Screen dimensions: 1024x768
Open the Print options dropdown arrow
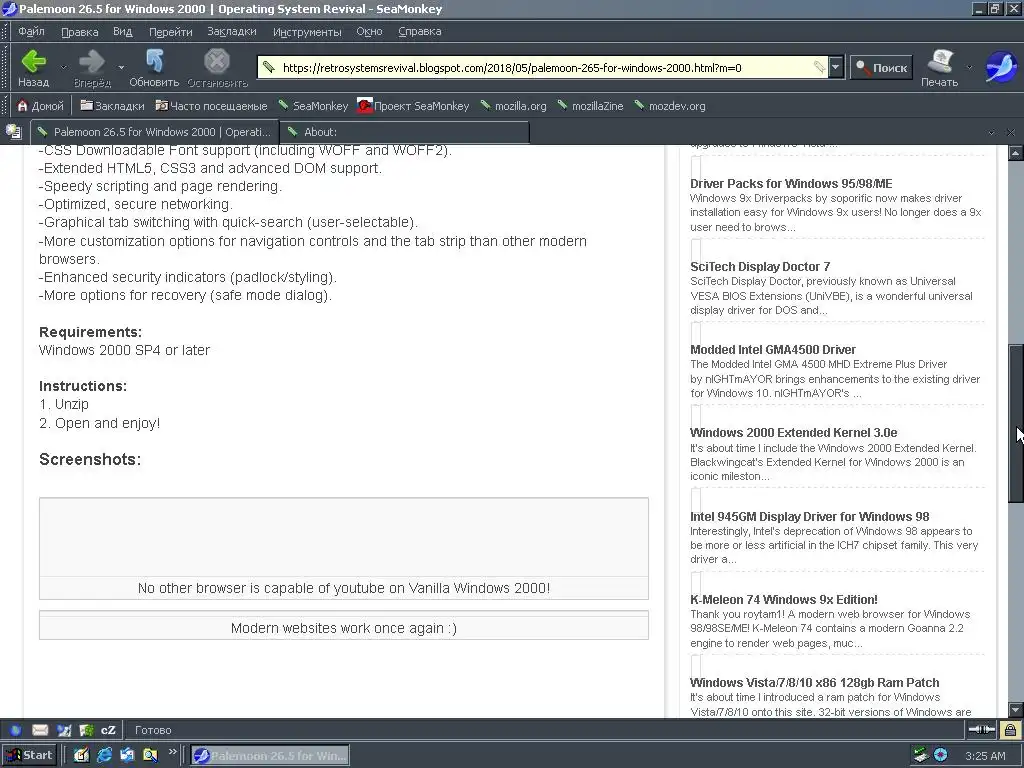[968, 67]
